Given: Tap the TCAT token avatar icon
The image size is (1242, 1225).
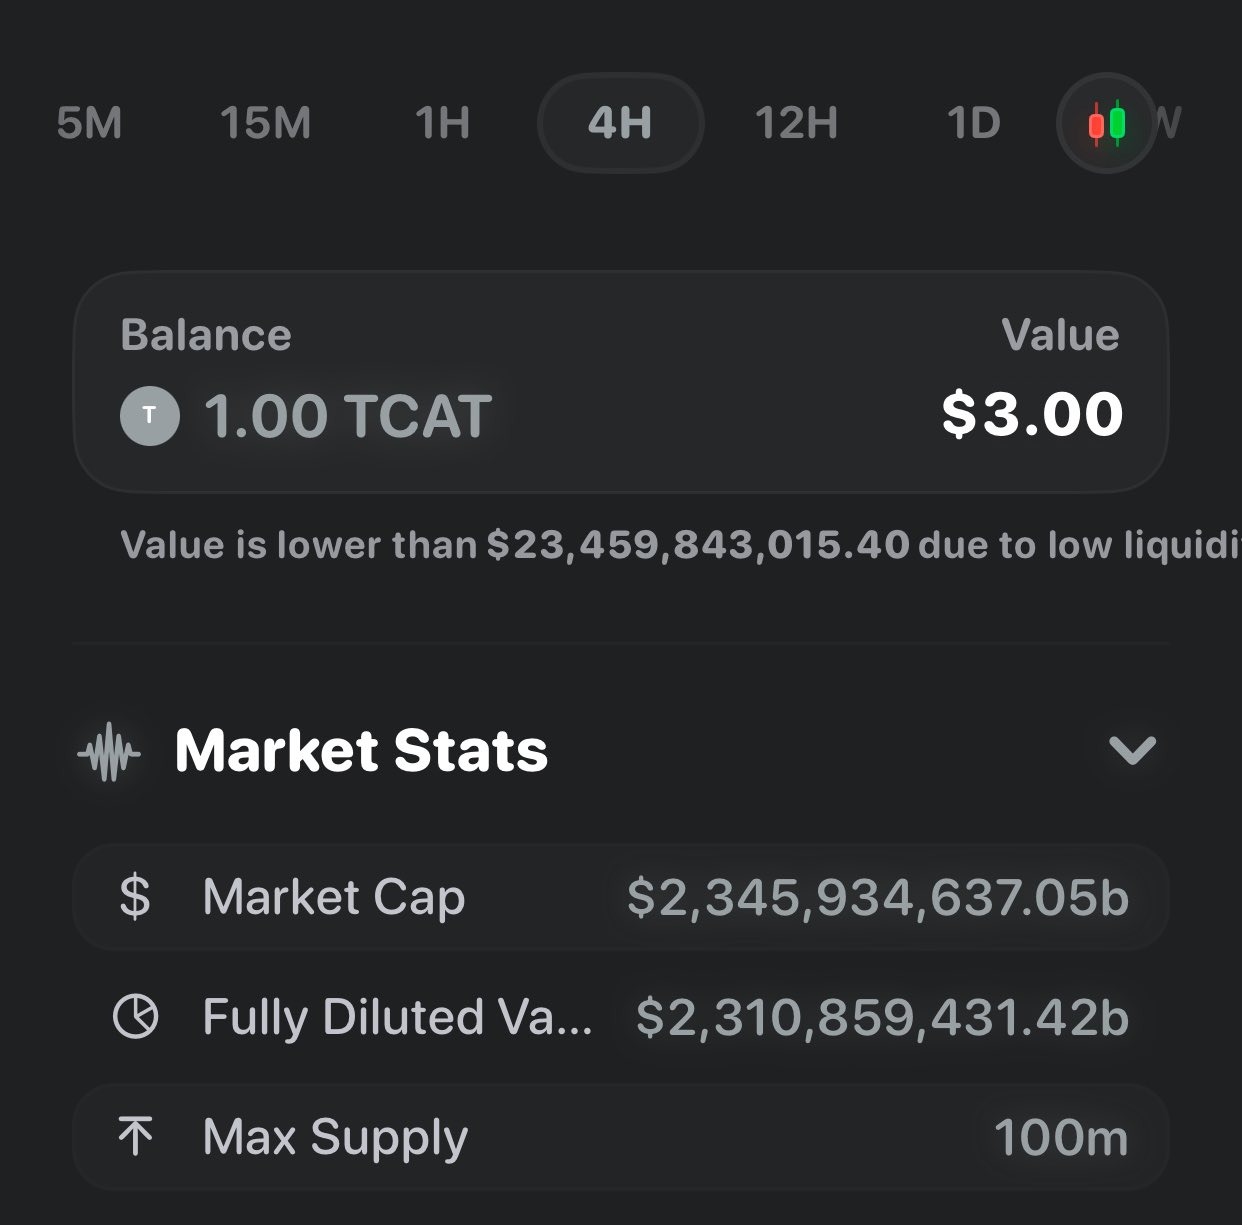Looking at the screenshot, I should click(150, 416).
